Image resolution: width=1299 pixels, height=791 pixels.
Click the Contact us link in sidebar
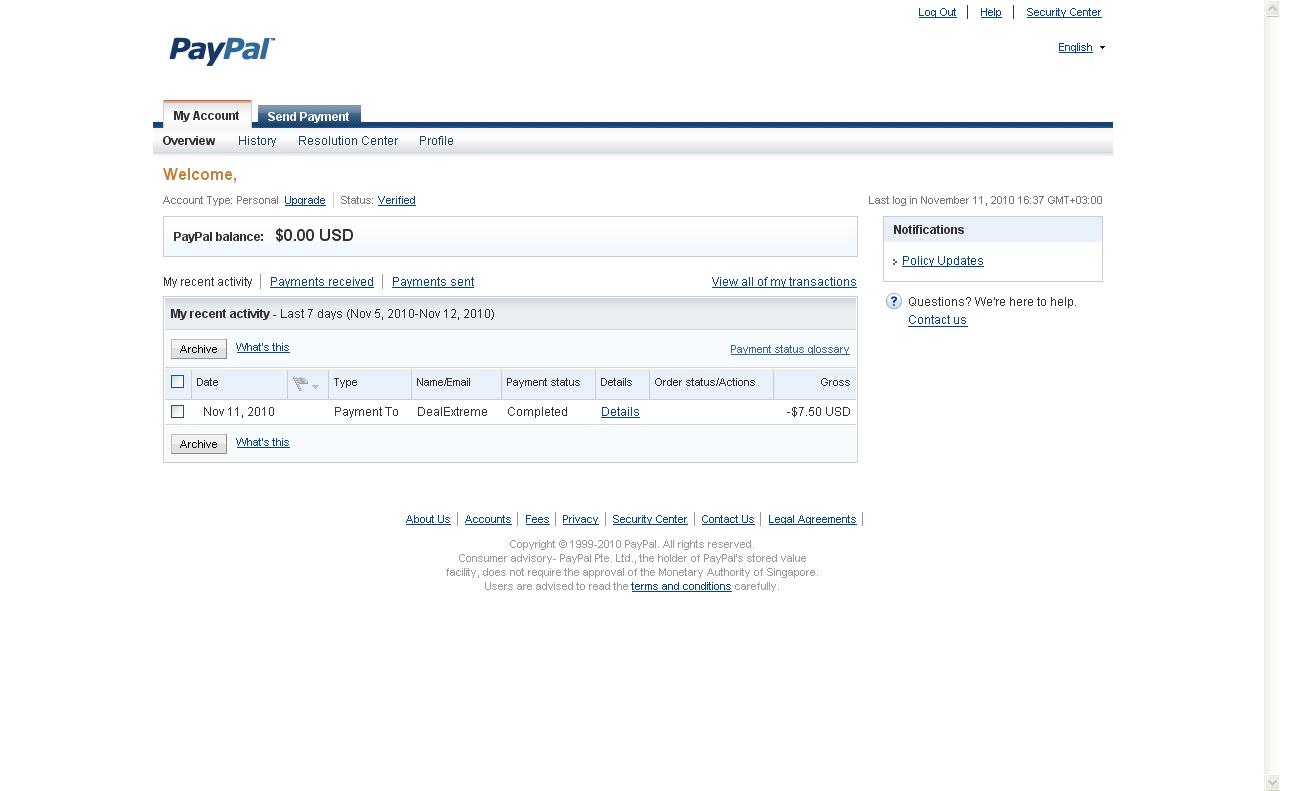[937, 320]
